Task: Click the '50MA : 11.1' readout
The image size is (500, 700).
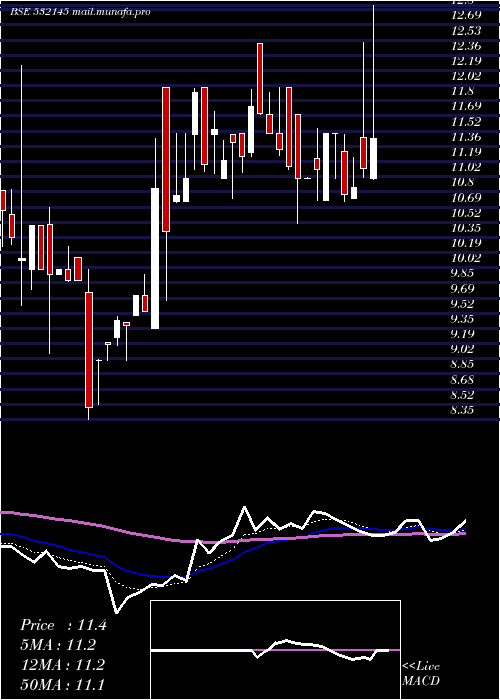Action: pyautogui.click(x=62, y=684)
